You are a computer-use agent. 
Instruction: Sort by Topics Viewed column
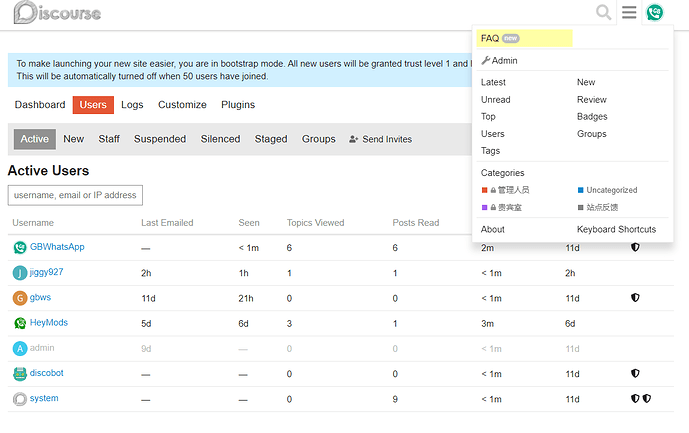(x=315, y=223)
